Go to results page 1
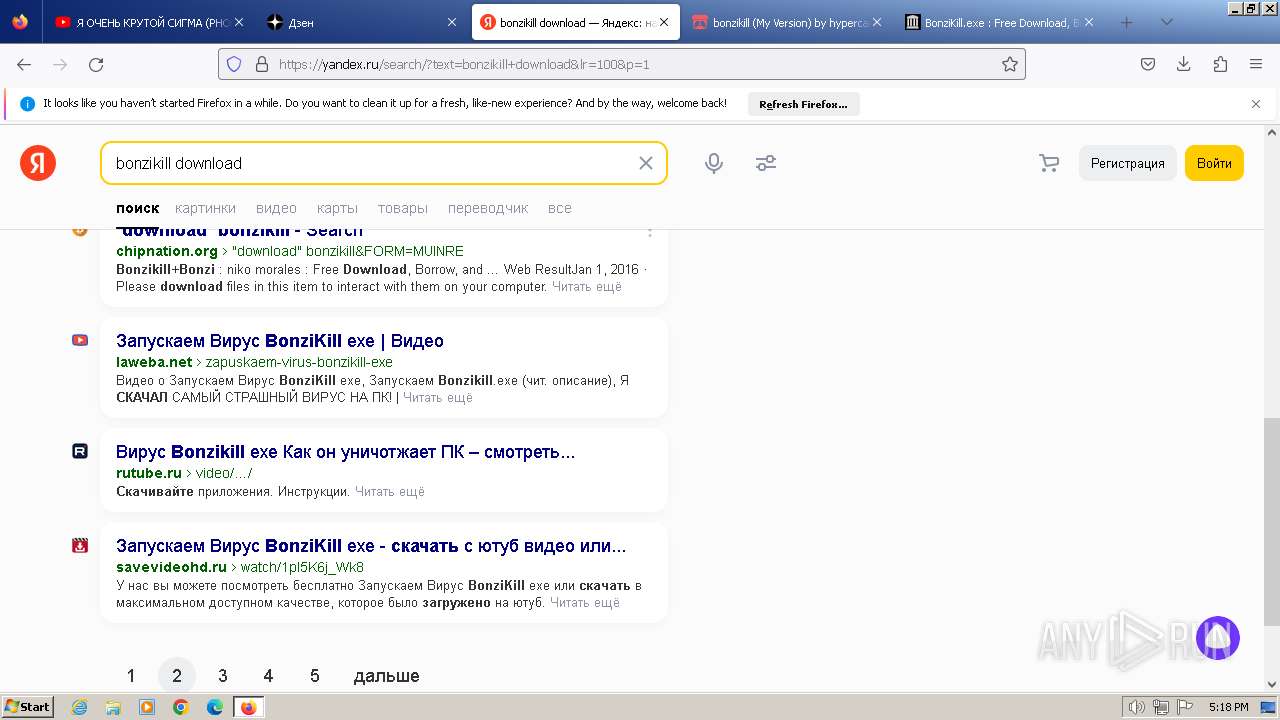This screenshot has width=1280, height=720. [x=131, y=676]
